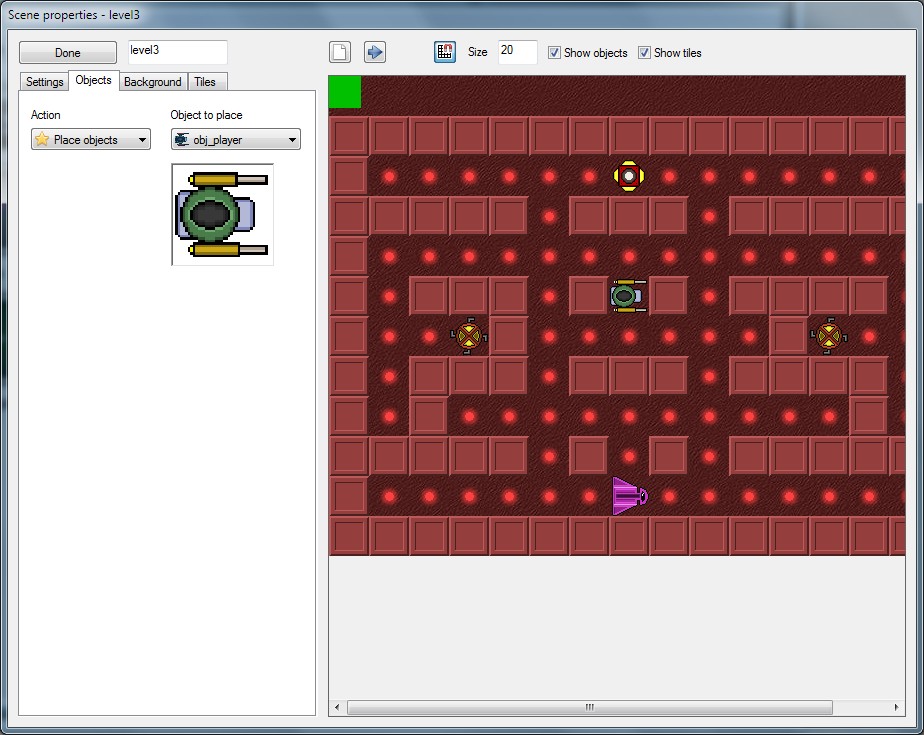Open the Action dropdown showing Place objects

coord(90,140)
